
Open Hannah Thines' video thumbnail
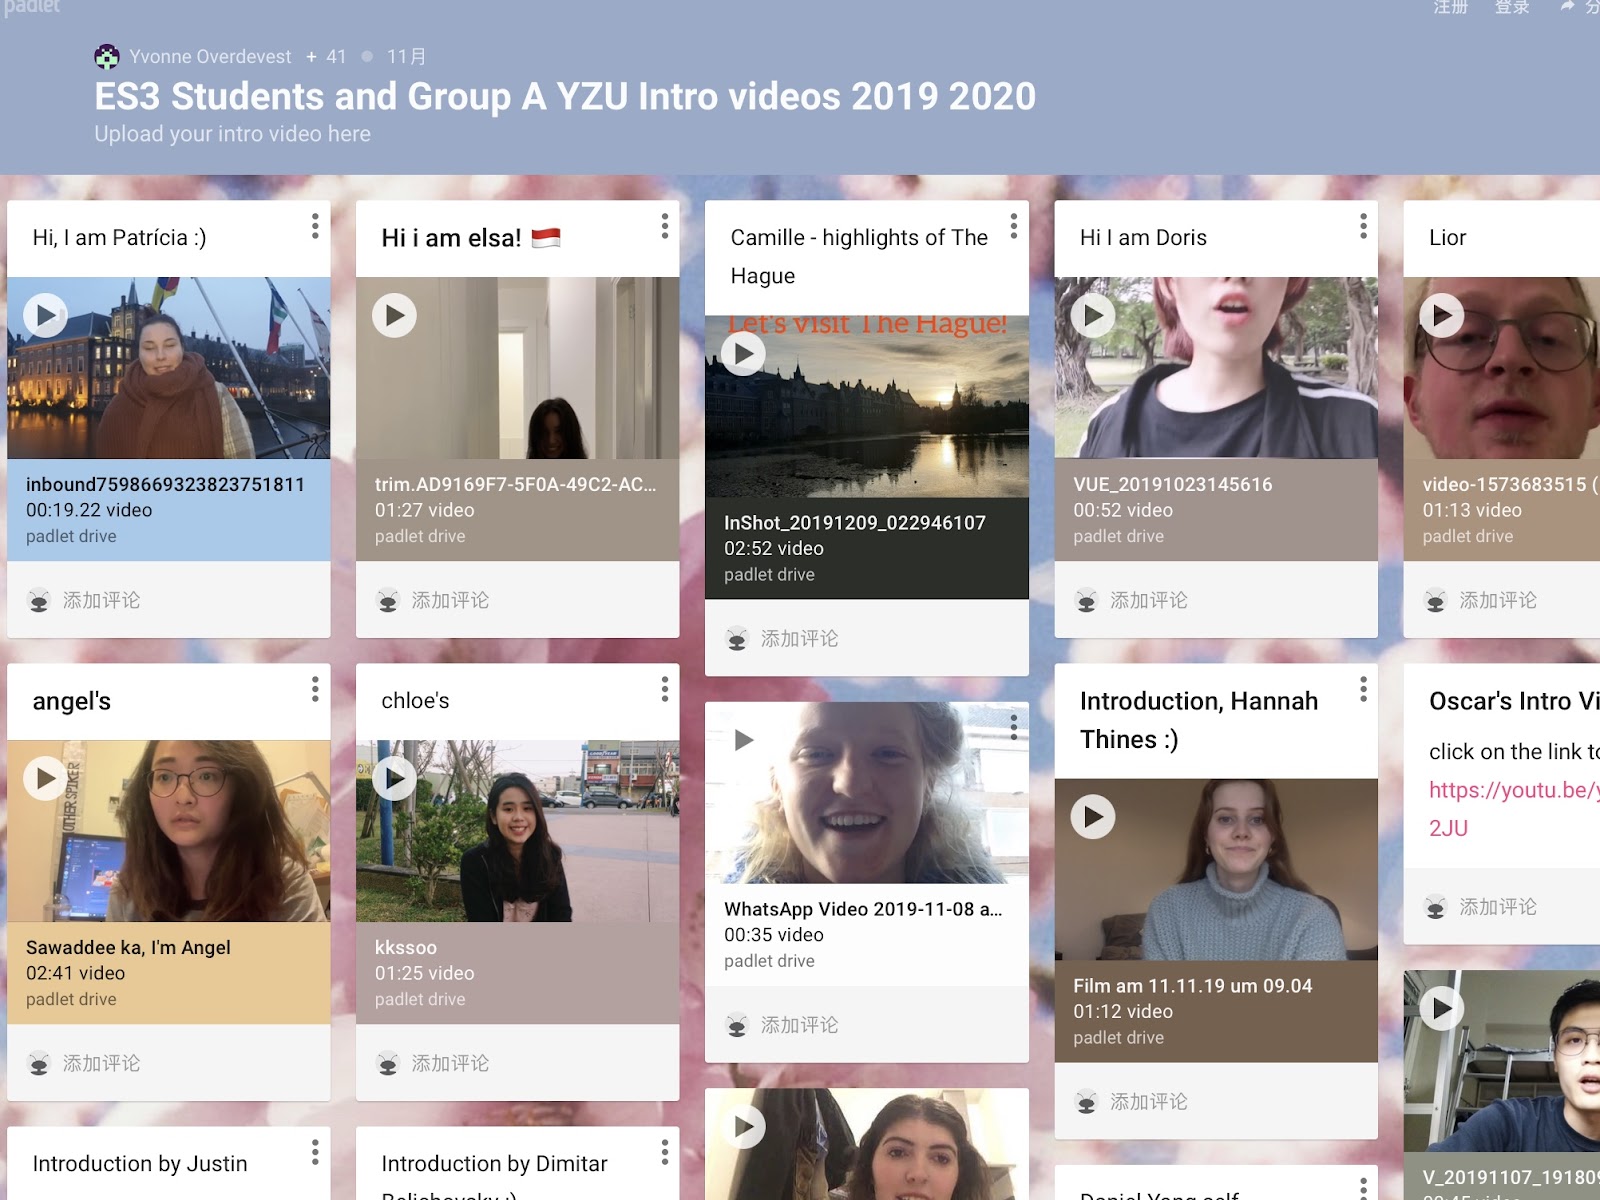pos(1216,870)
